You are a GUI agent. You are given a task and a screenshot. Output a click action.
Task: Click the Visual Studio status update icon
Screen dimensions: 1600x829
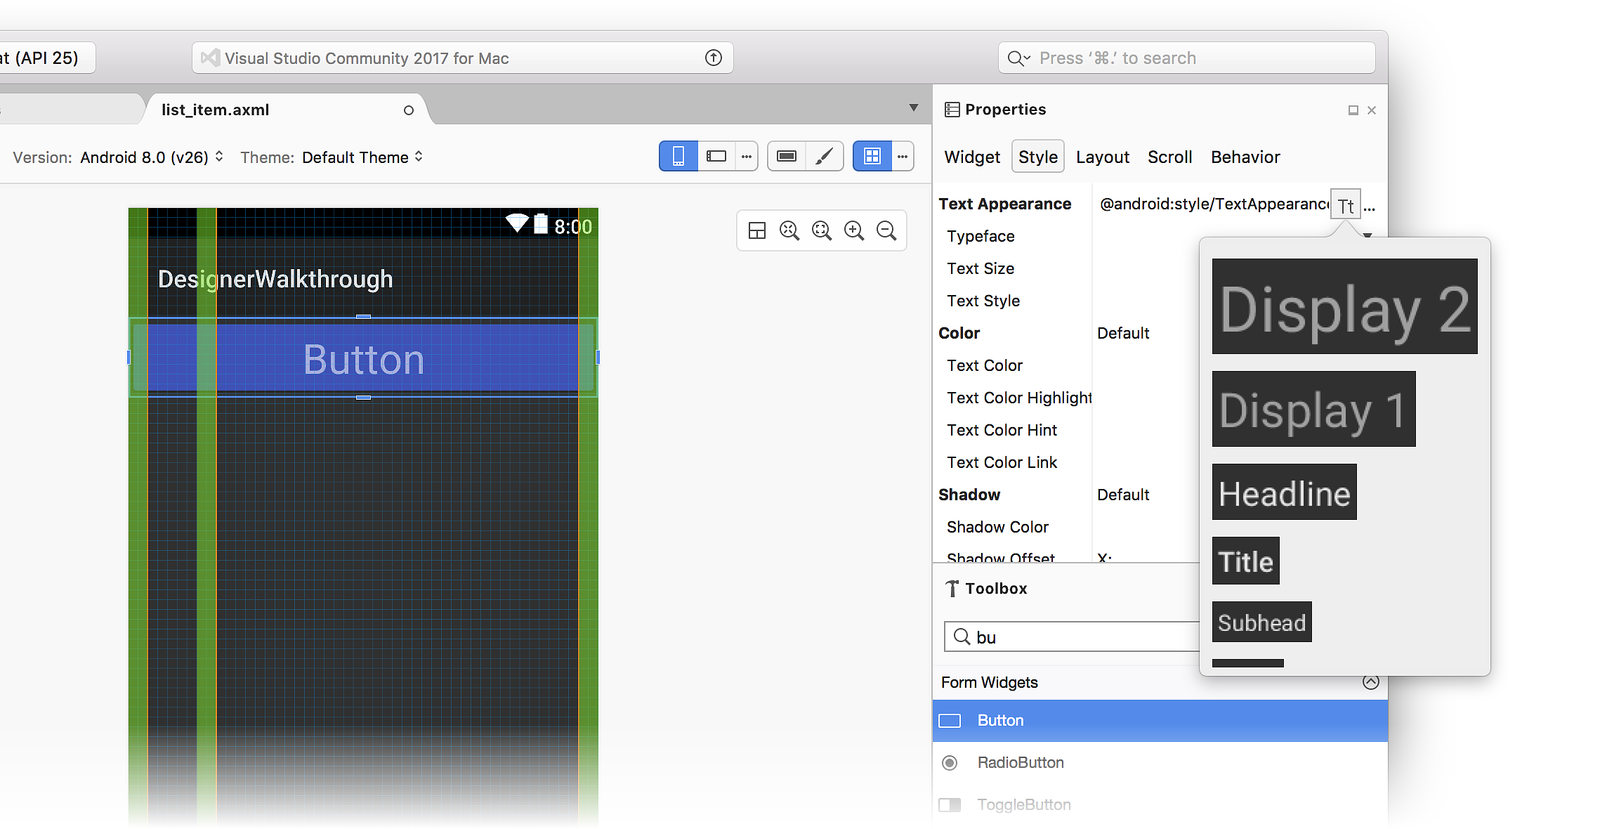point(713,58)
